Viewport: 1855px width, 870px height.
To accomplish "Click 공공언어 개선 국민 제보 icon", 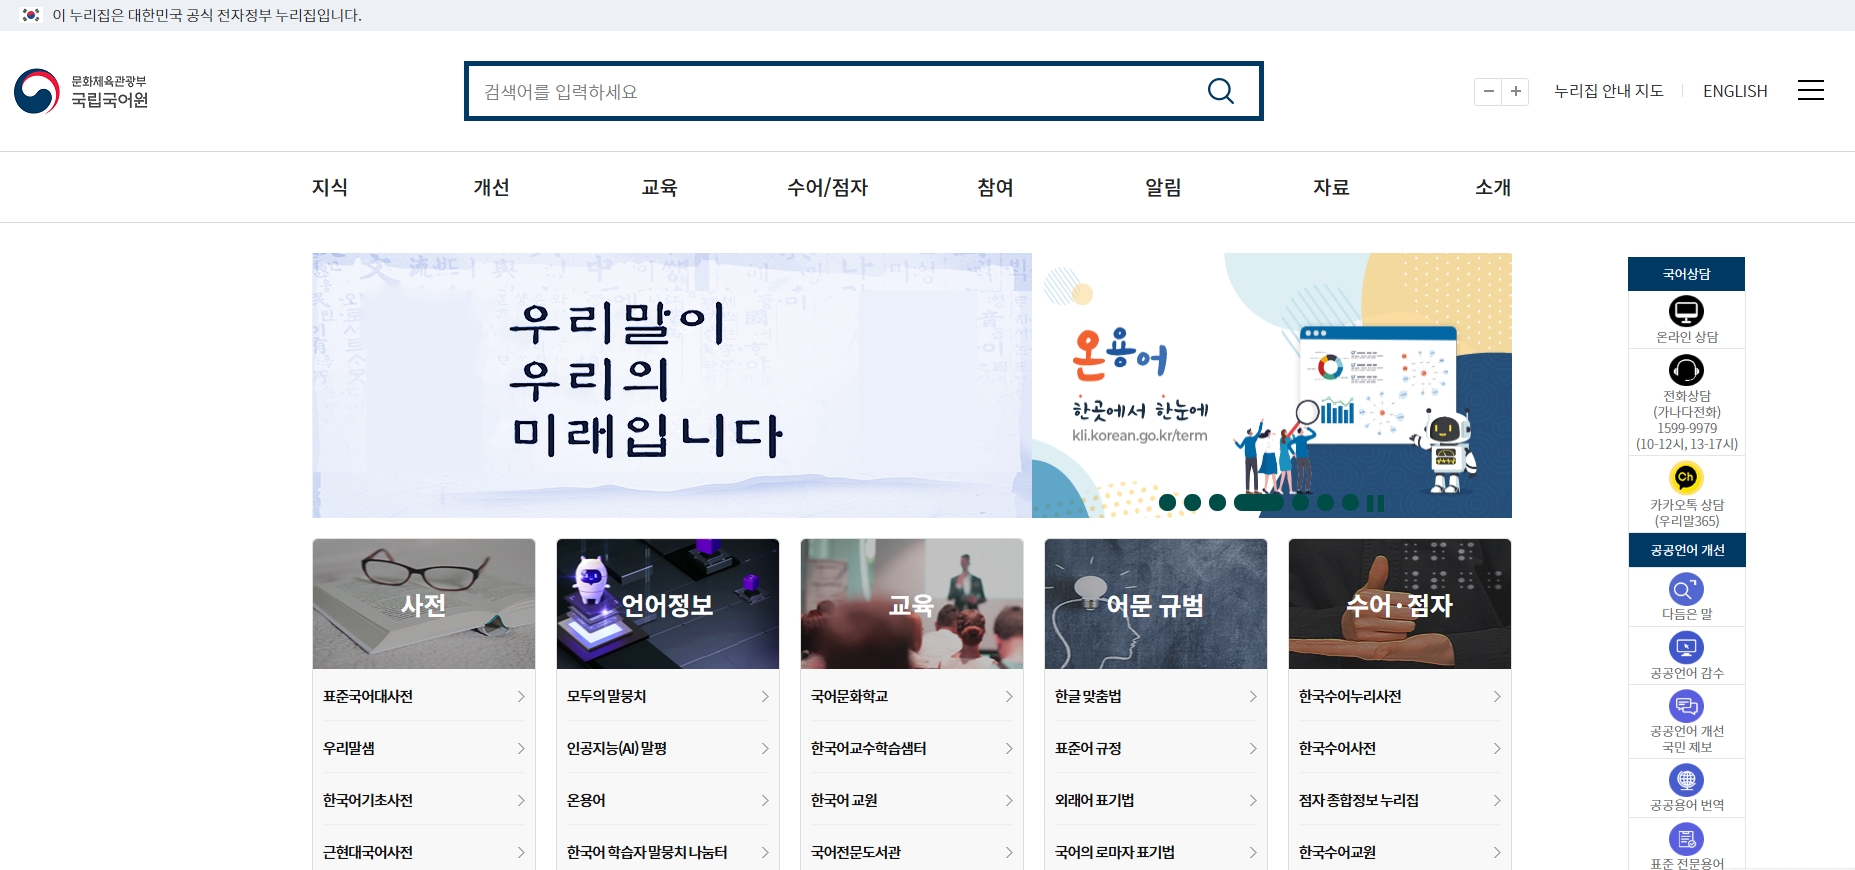I will click(1686, 706).
